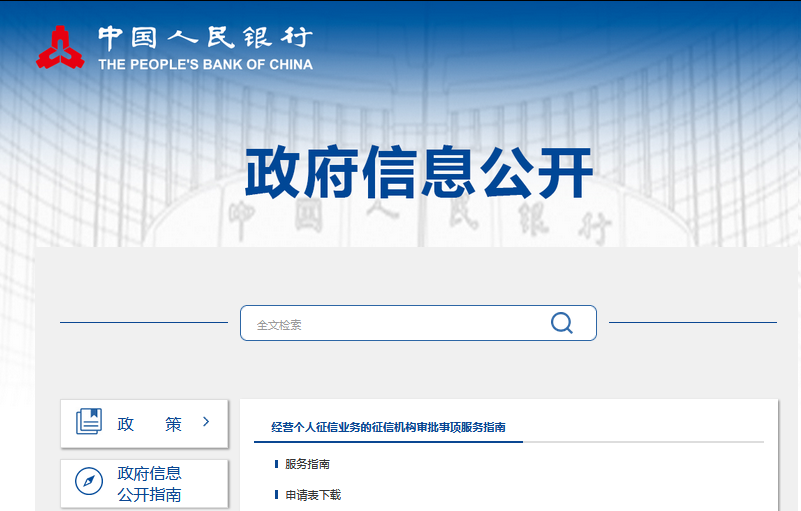This screenshot has width=801, height=511.
Task: Expand the 政策 menu using its chevron arrow
Action: (206, 422)
